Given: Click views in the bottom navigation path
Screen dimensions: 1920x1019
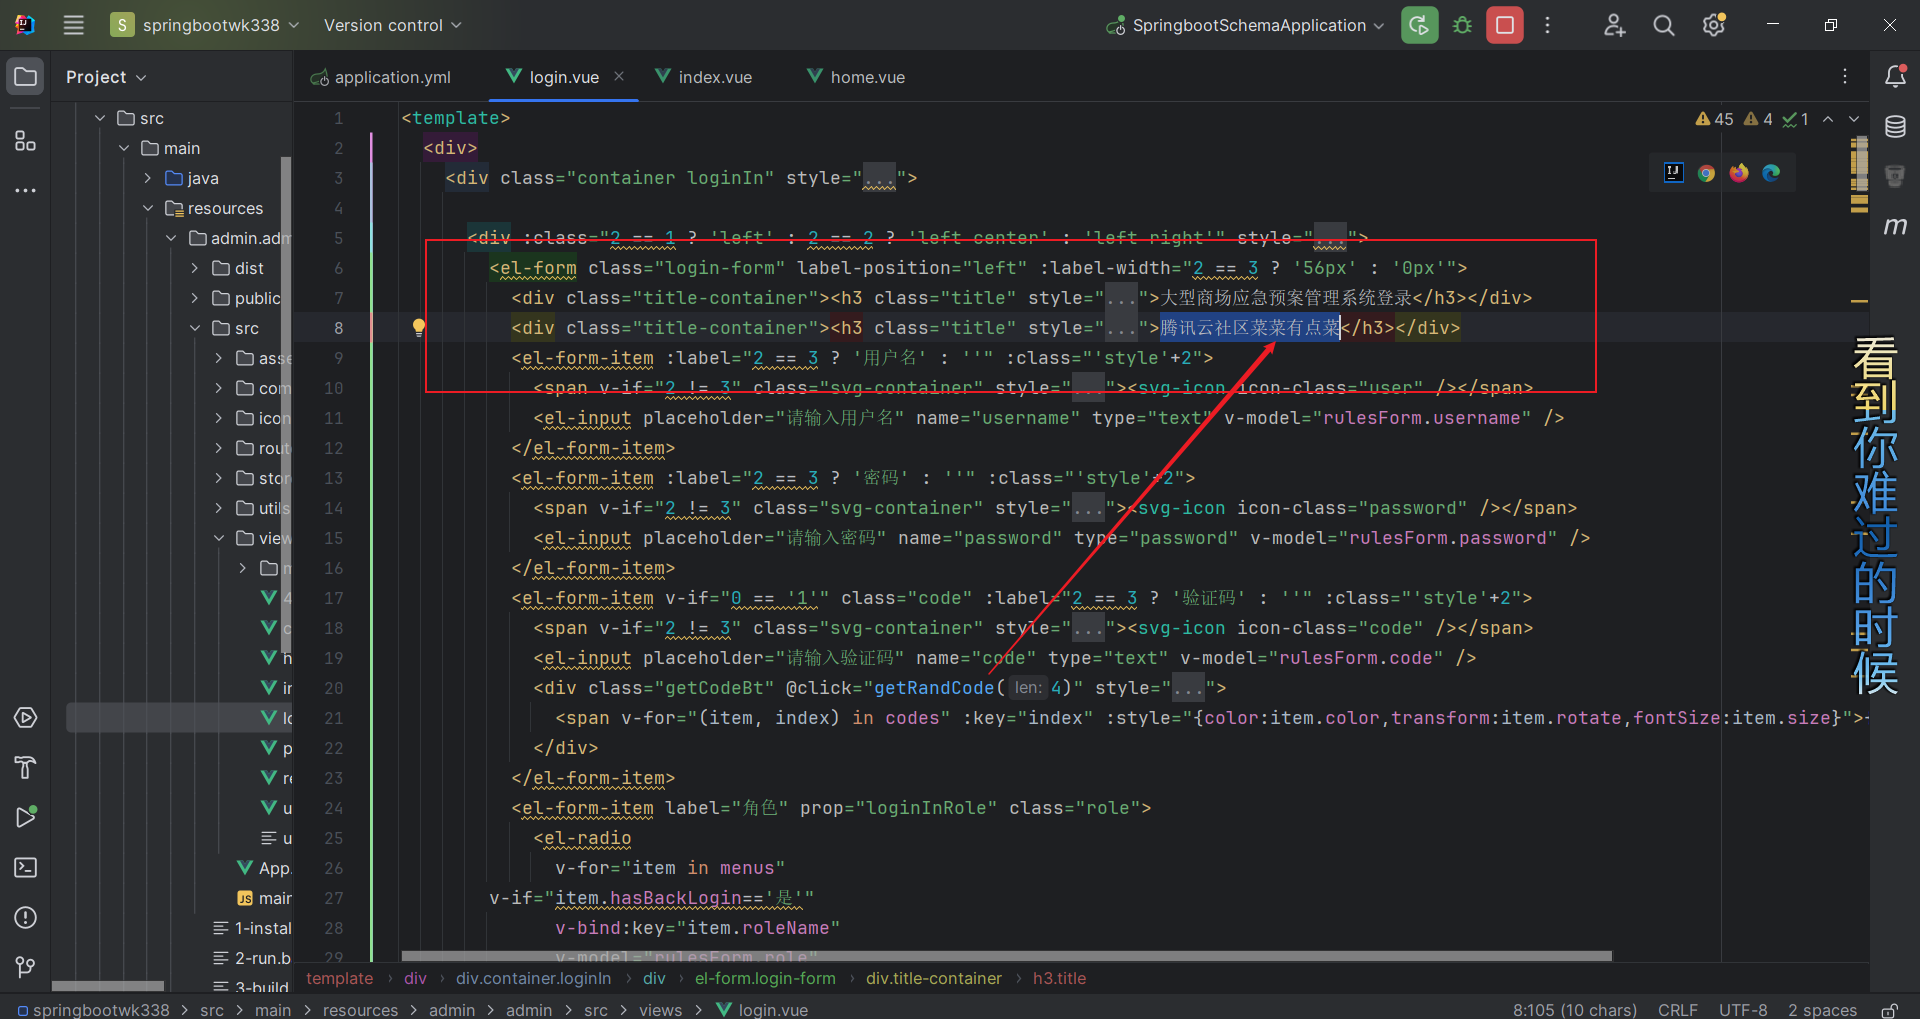Looking at the screenshot, I should [x=660, y=1010].
